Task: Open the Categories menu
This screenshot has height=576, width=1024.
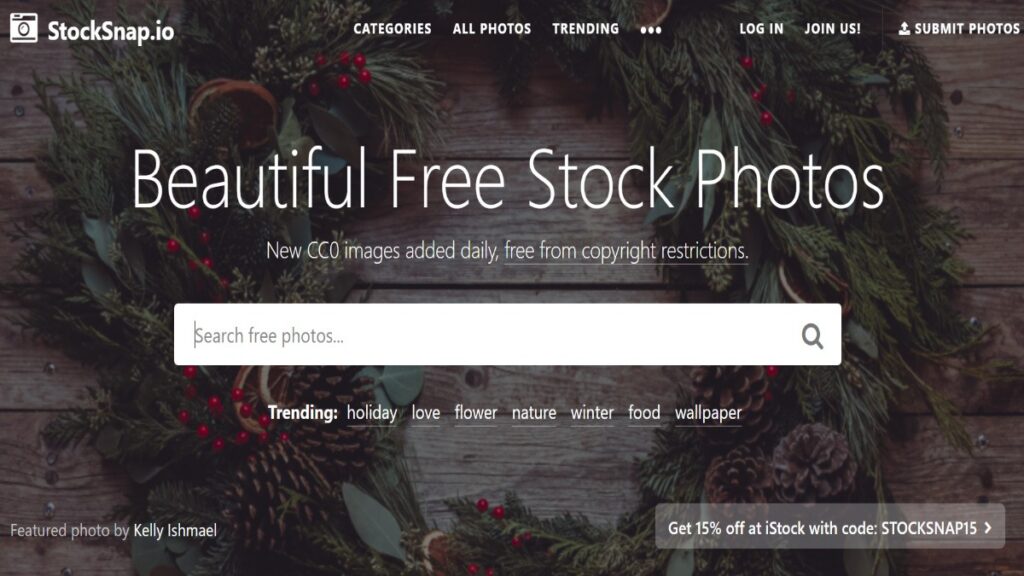Action: coord(392,29)
